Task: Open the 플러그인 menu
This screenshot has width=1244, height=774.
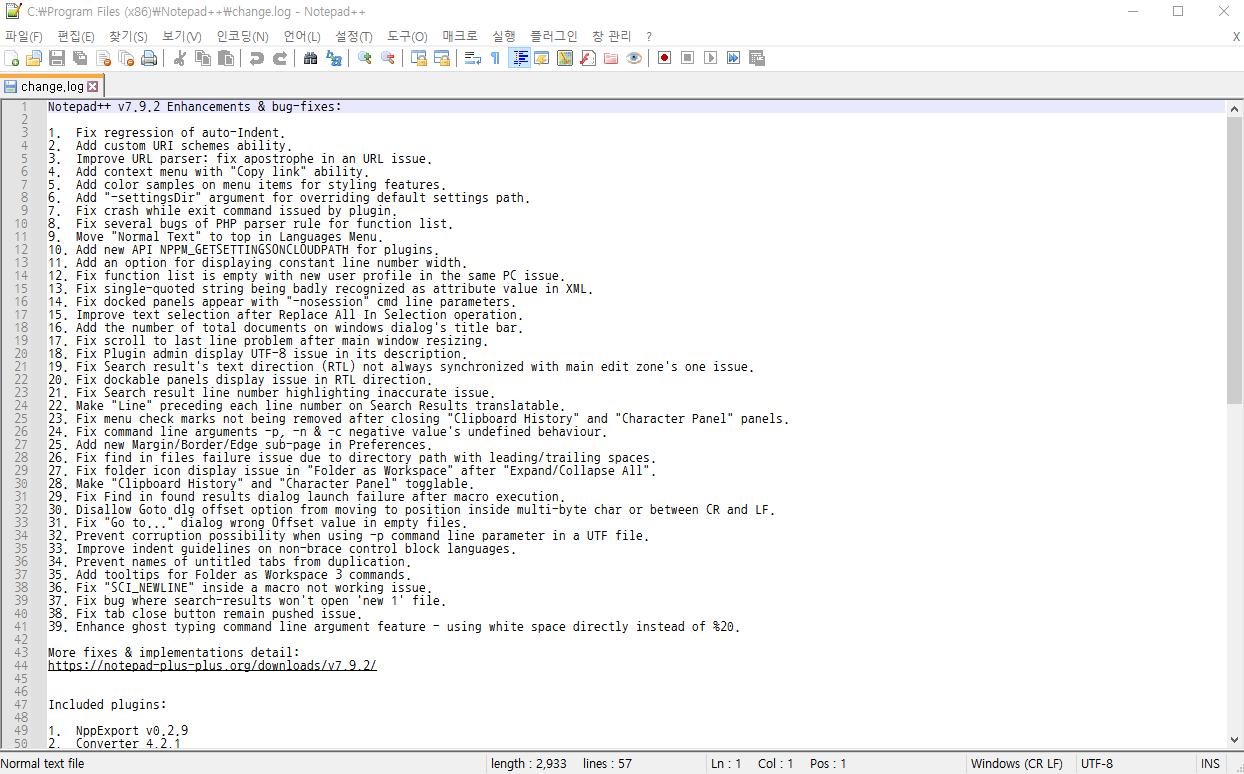Action: (x=554, y=37)
